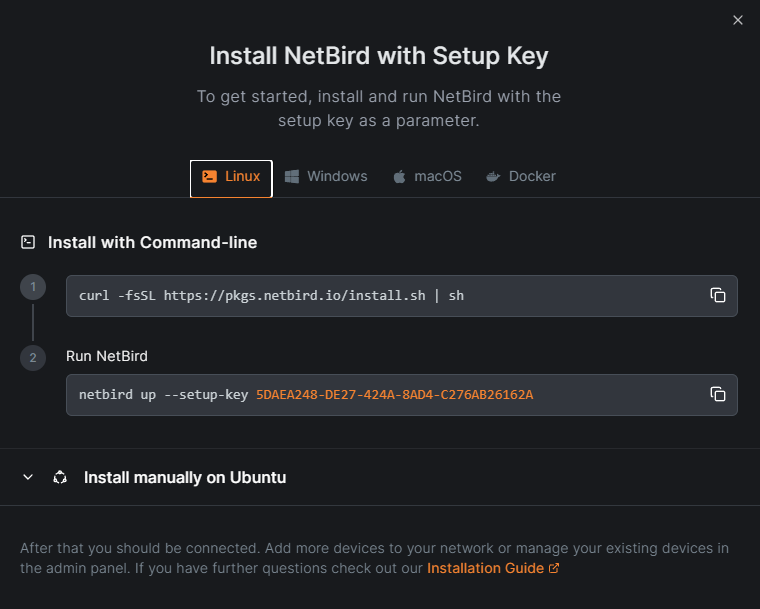Select the Linux tab label
The height and width of the screenshot is (609, 760).
(x=242, y=177)
